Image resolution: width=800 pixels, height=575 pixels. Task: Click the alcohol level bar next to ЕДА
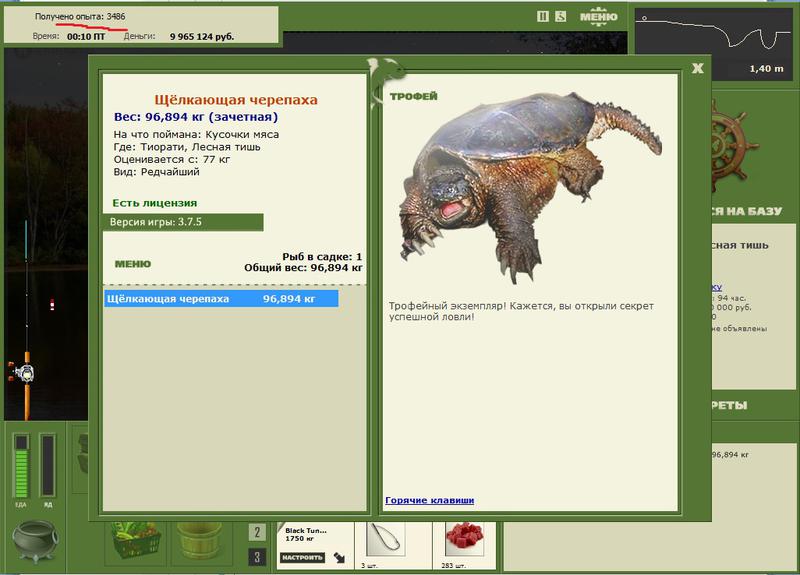point(47,465)
